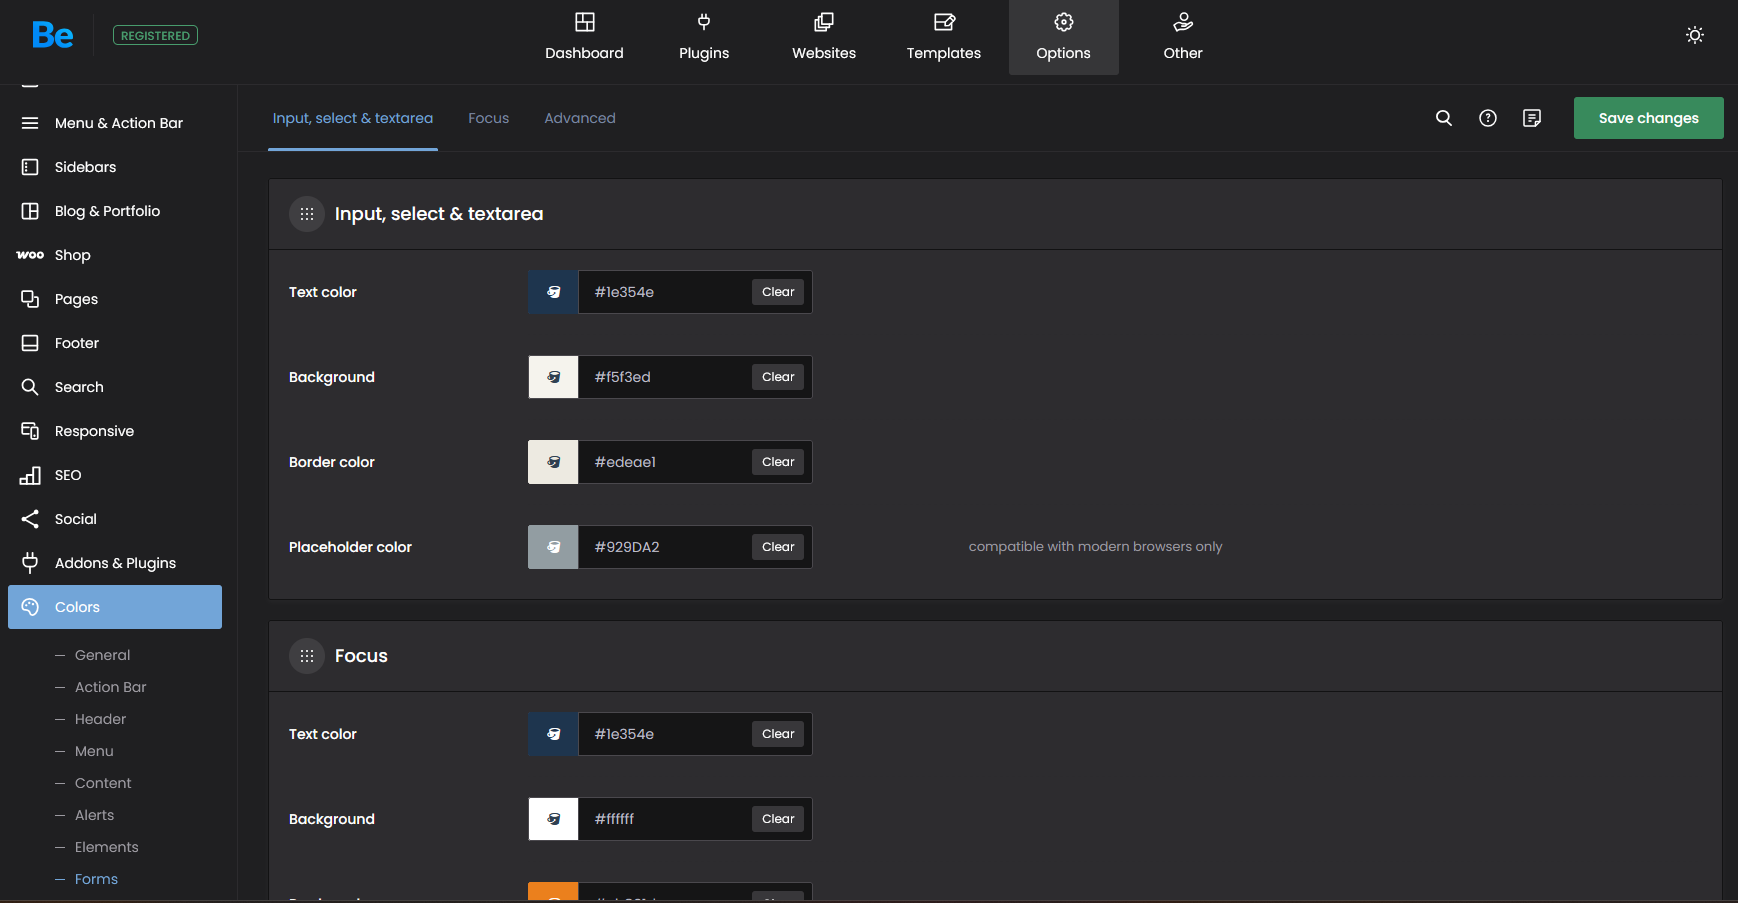The image size is (1738, 903).
Task: Collapse the Input, select & textarea card
Action: [x=307, y=214]
